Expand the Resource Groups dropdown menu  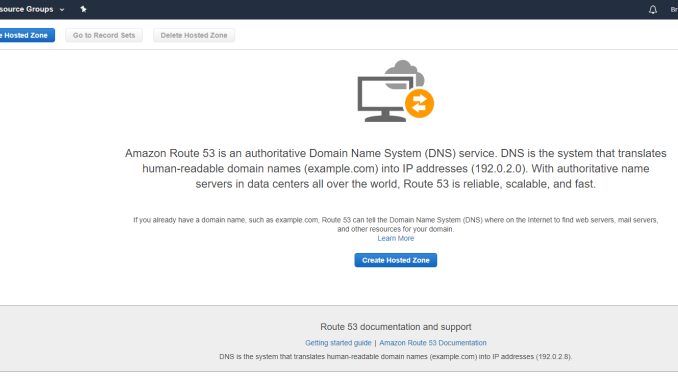[x=32, y=9]
